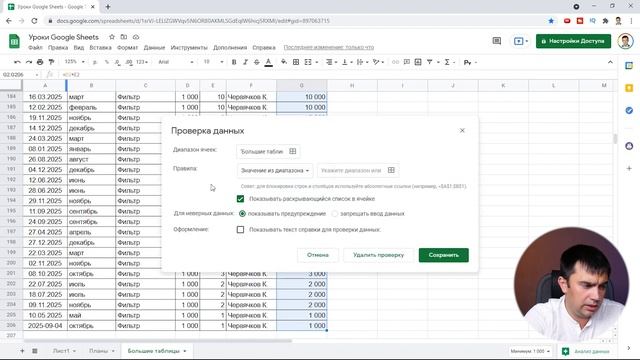
Task: Click the Redo icon in the toolbar
Action: tap(29, 62)
